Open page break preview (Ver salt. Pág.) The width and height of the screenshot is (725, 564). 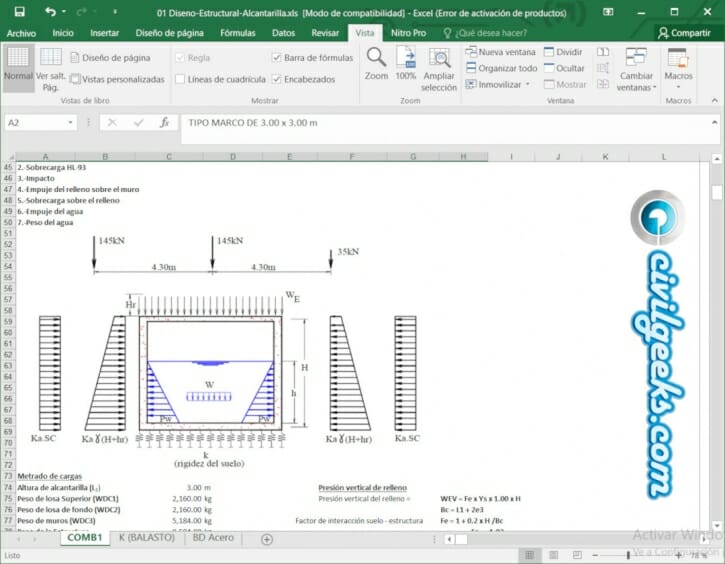(x=50, y=69)
